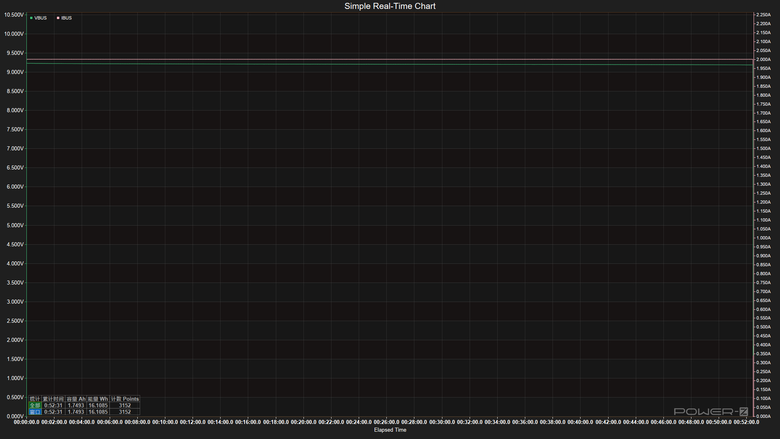This screenshot has height=439, width=780.
Task: Select the 计数 Points column header
Action: coord(125,399)
